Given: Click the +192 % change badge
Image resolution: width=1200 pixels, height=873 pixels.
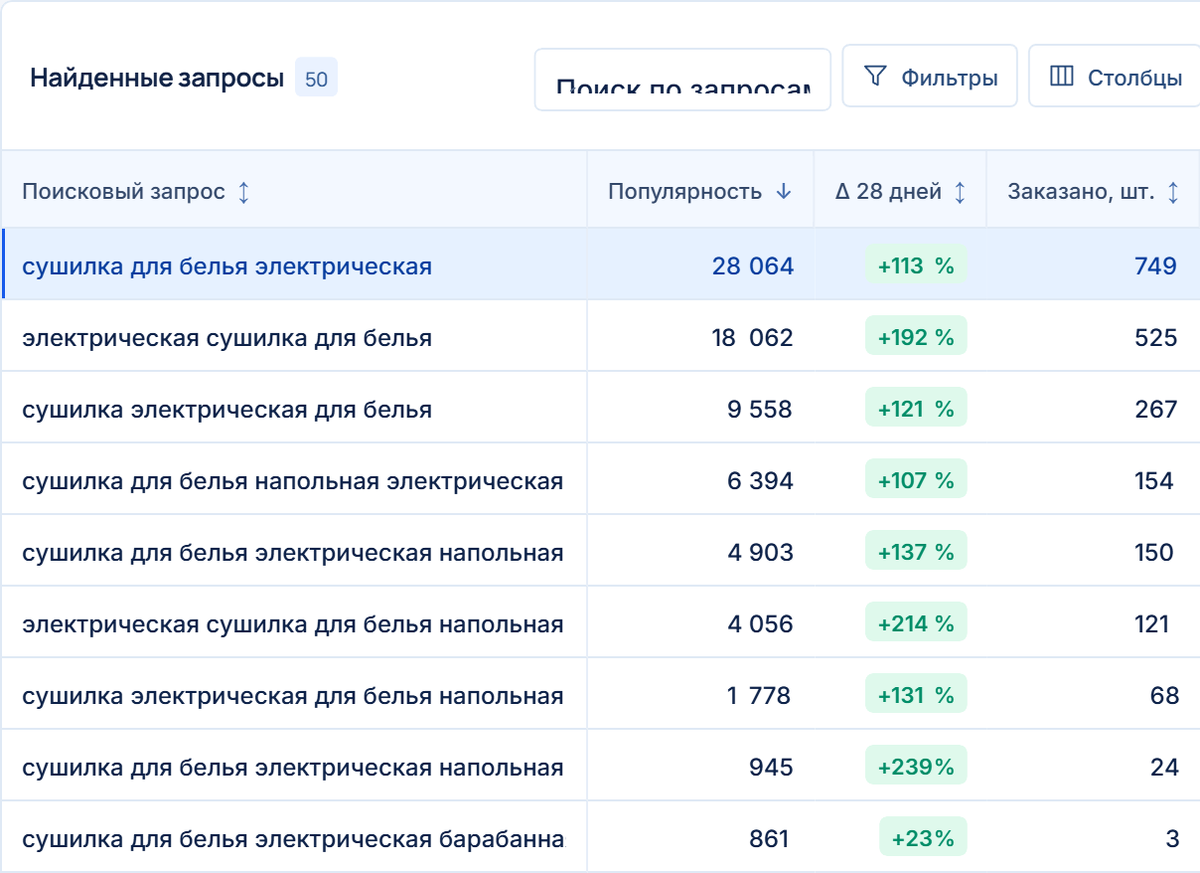Looking at the screenshot, I should 916,337.
